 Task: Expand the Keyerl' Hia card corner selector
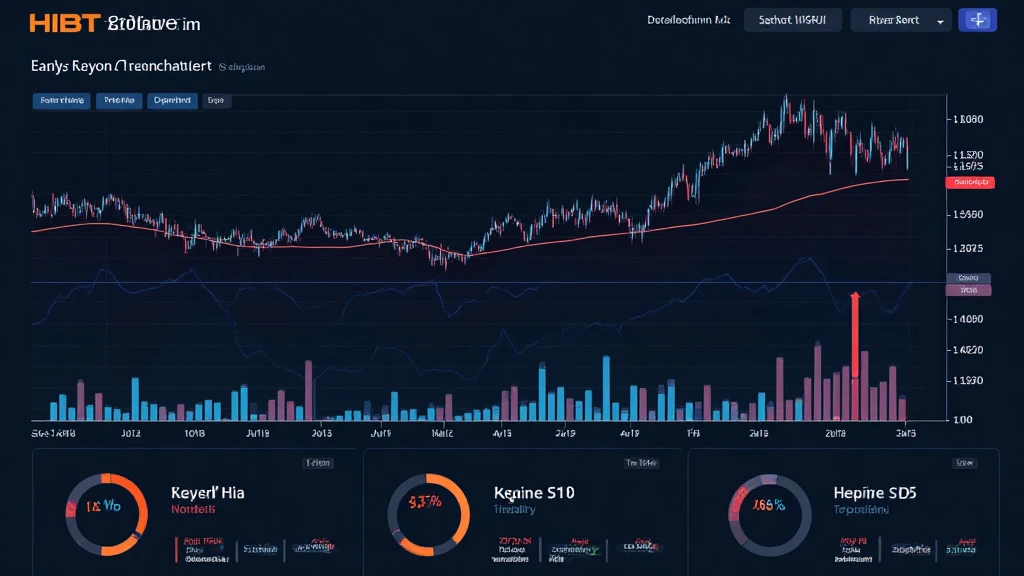coord(317,463)
